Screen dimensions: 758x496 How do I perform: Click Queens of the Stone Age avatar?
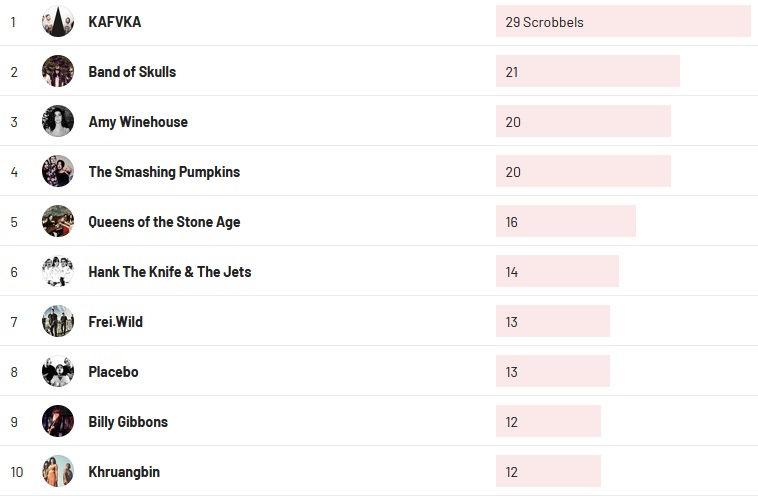[x=58, y=221]
